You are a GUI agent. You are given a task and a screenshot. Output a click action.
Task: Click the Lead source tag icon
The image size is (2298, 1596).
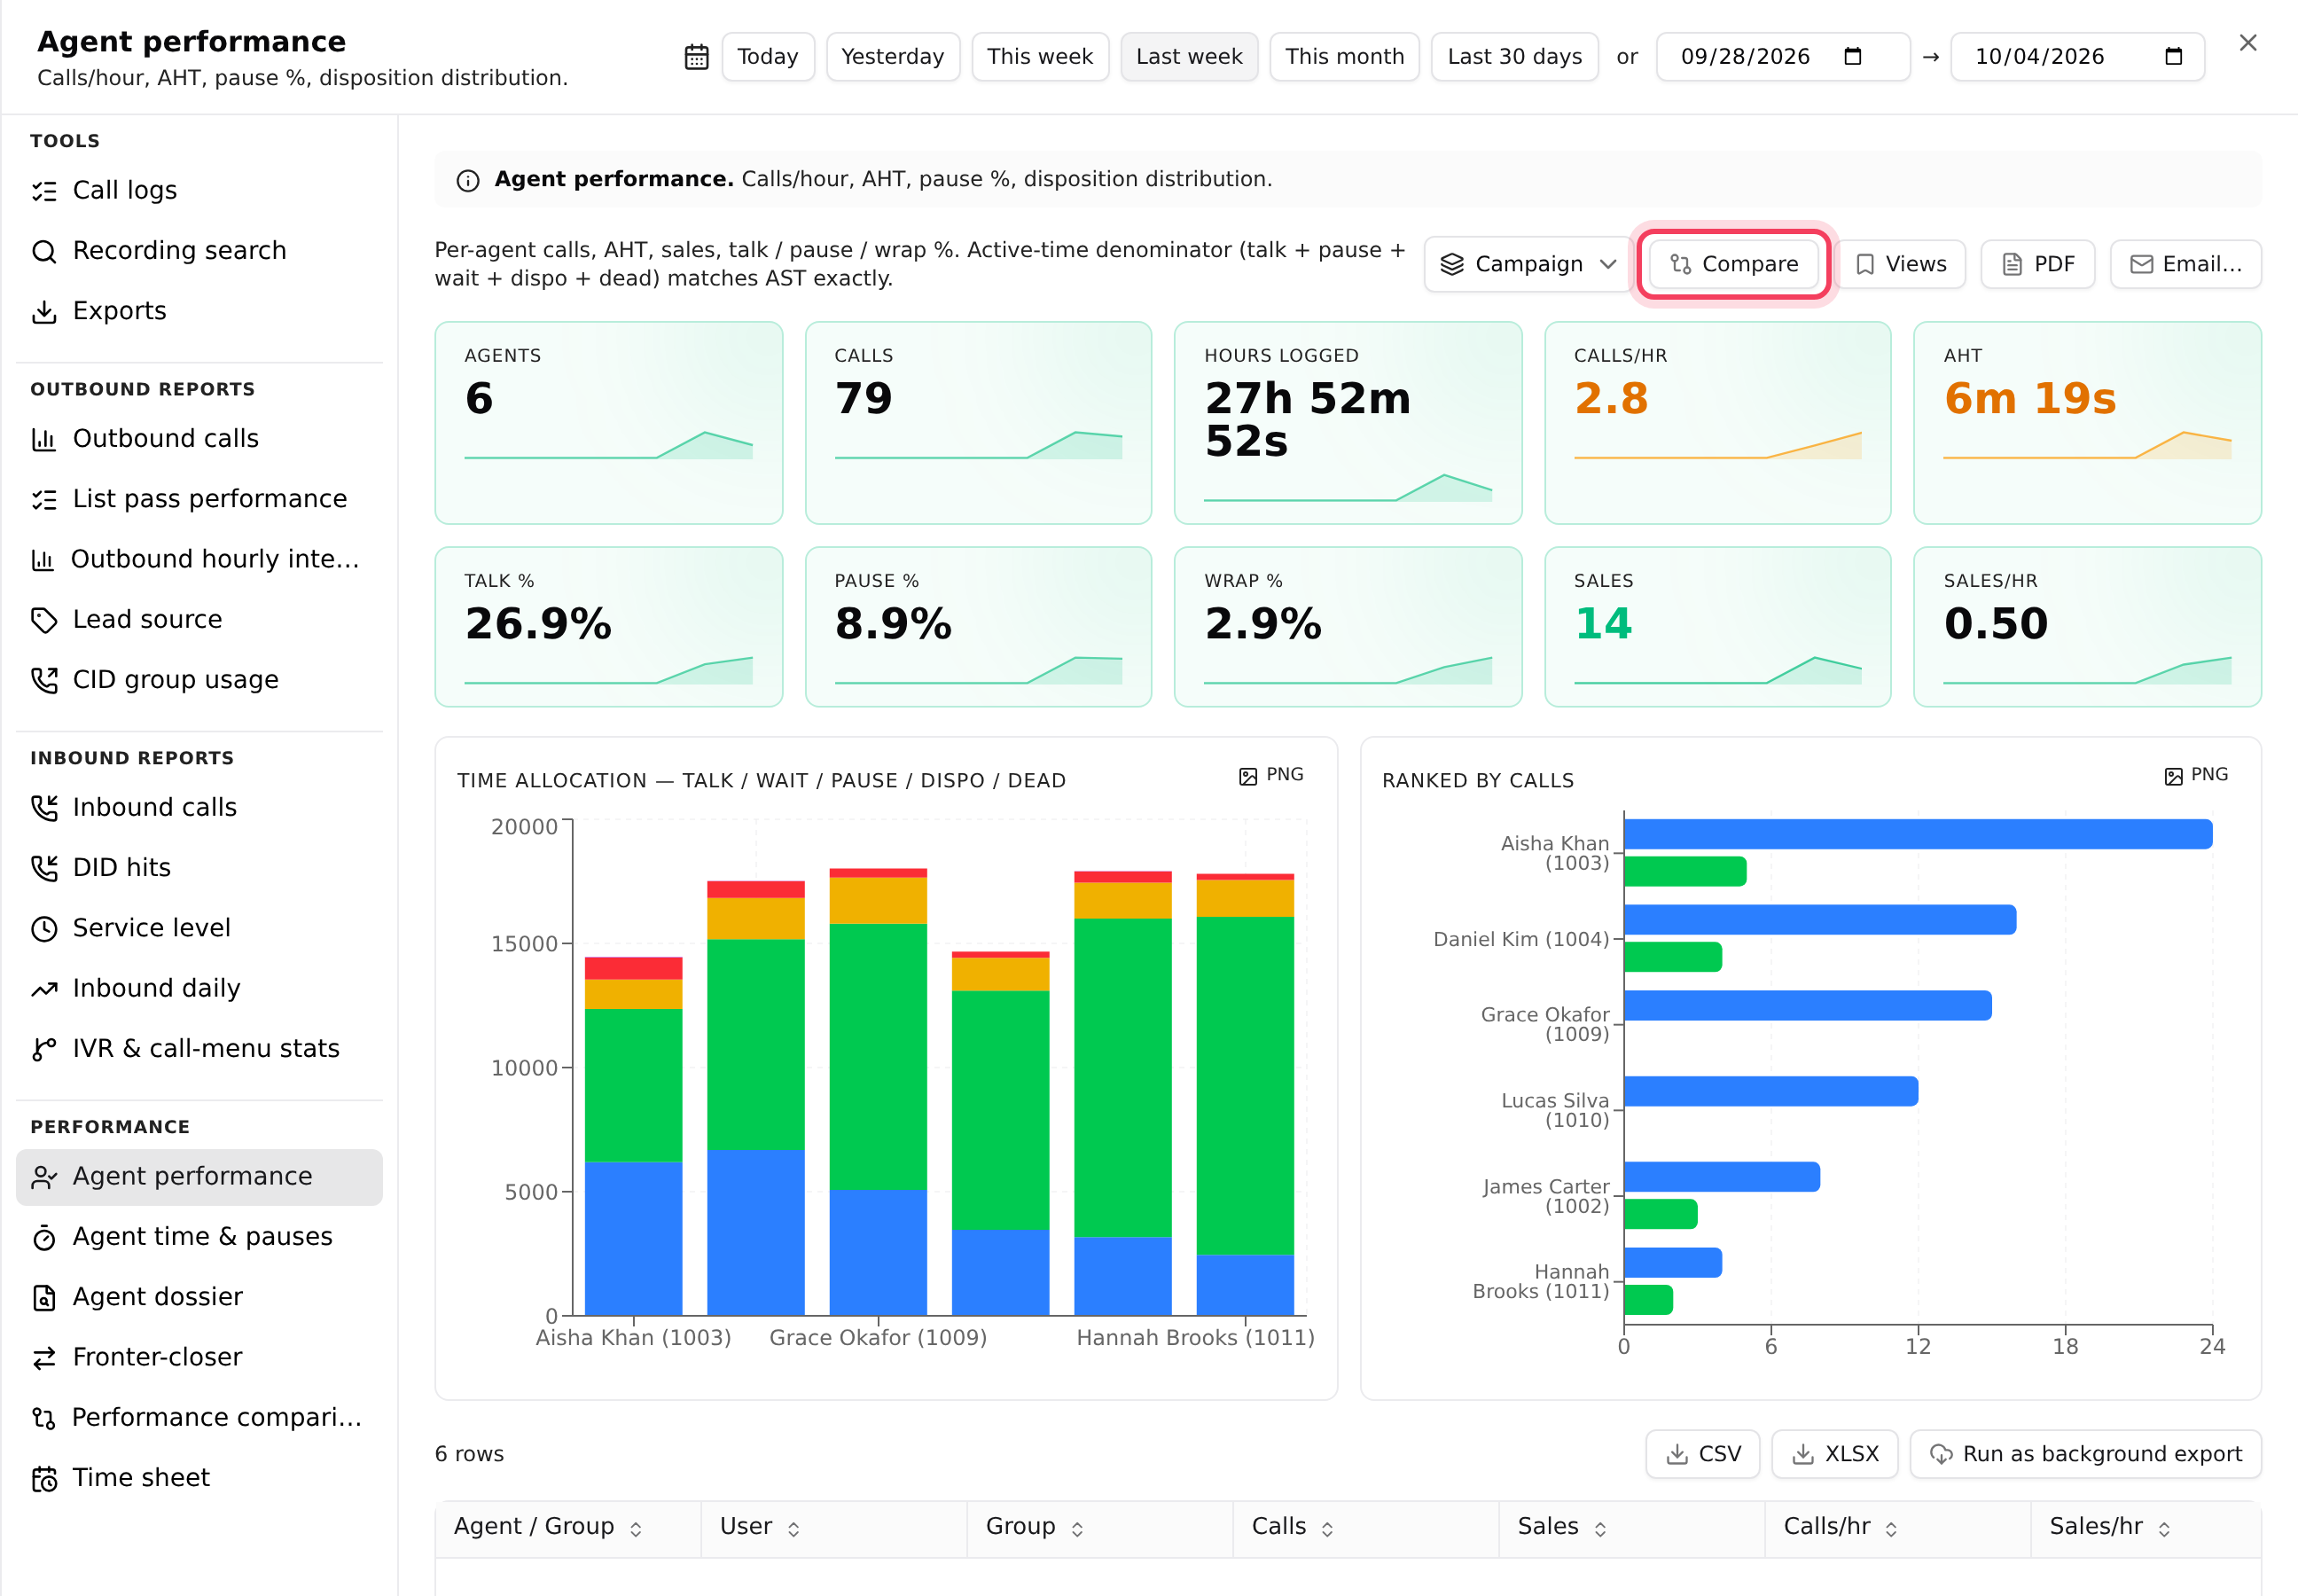click(x=44, y=620)
